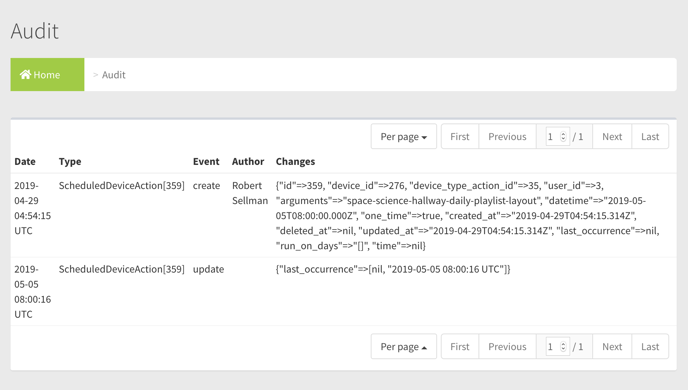The height and width of the screenshot is (390, 688).
Task: Click the Home house icon
Action: (x=25, y=75)
